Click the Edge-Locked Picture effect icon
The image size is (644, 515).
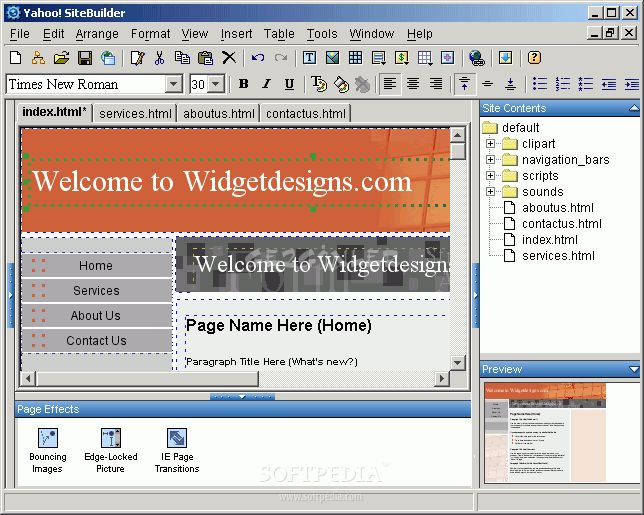pyautogui.click(x=110, y=438)
